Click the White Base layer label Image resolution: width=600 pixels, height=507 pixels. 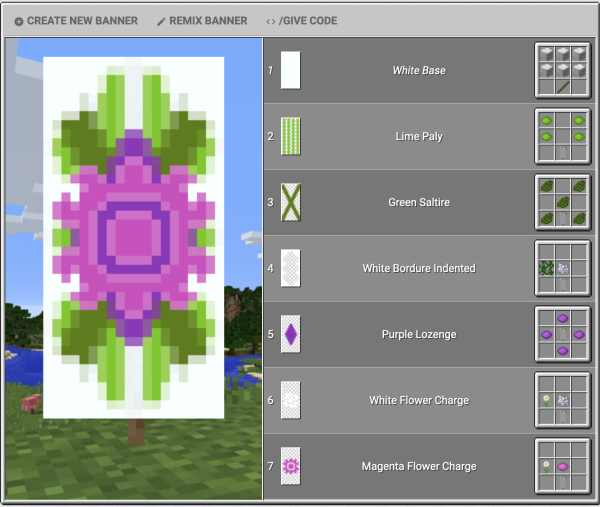418,71
